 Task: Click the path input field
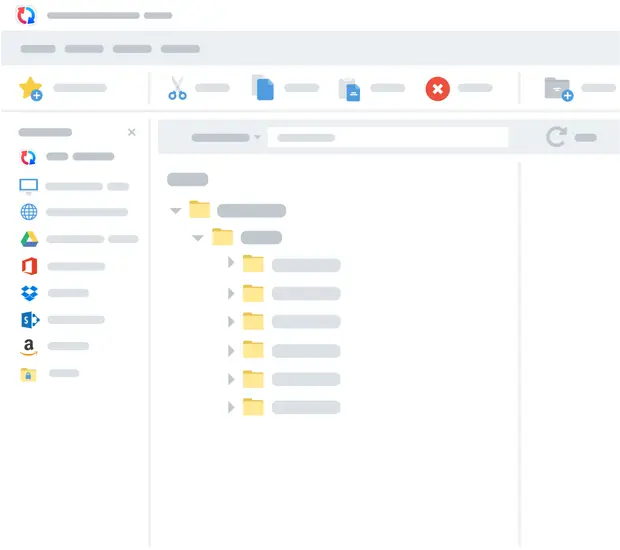tap(387, 137)
